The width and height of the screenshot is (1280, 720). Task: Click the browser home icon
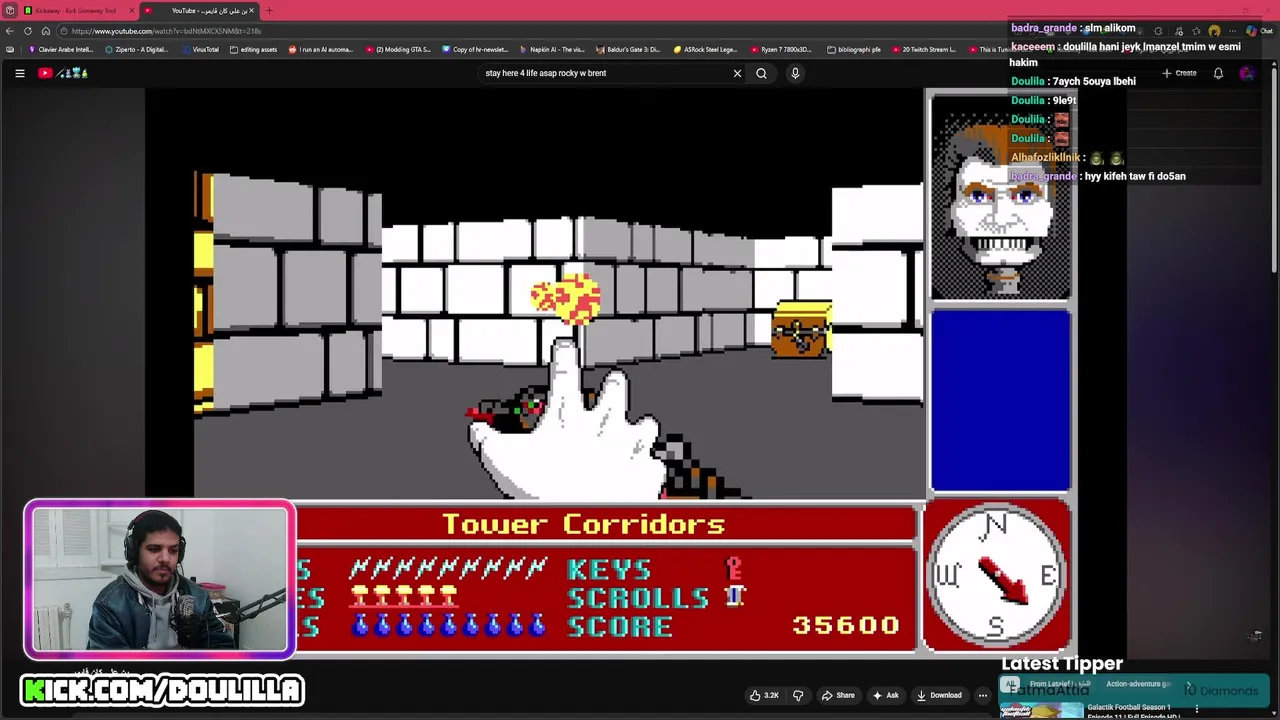45,31
